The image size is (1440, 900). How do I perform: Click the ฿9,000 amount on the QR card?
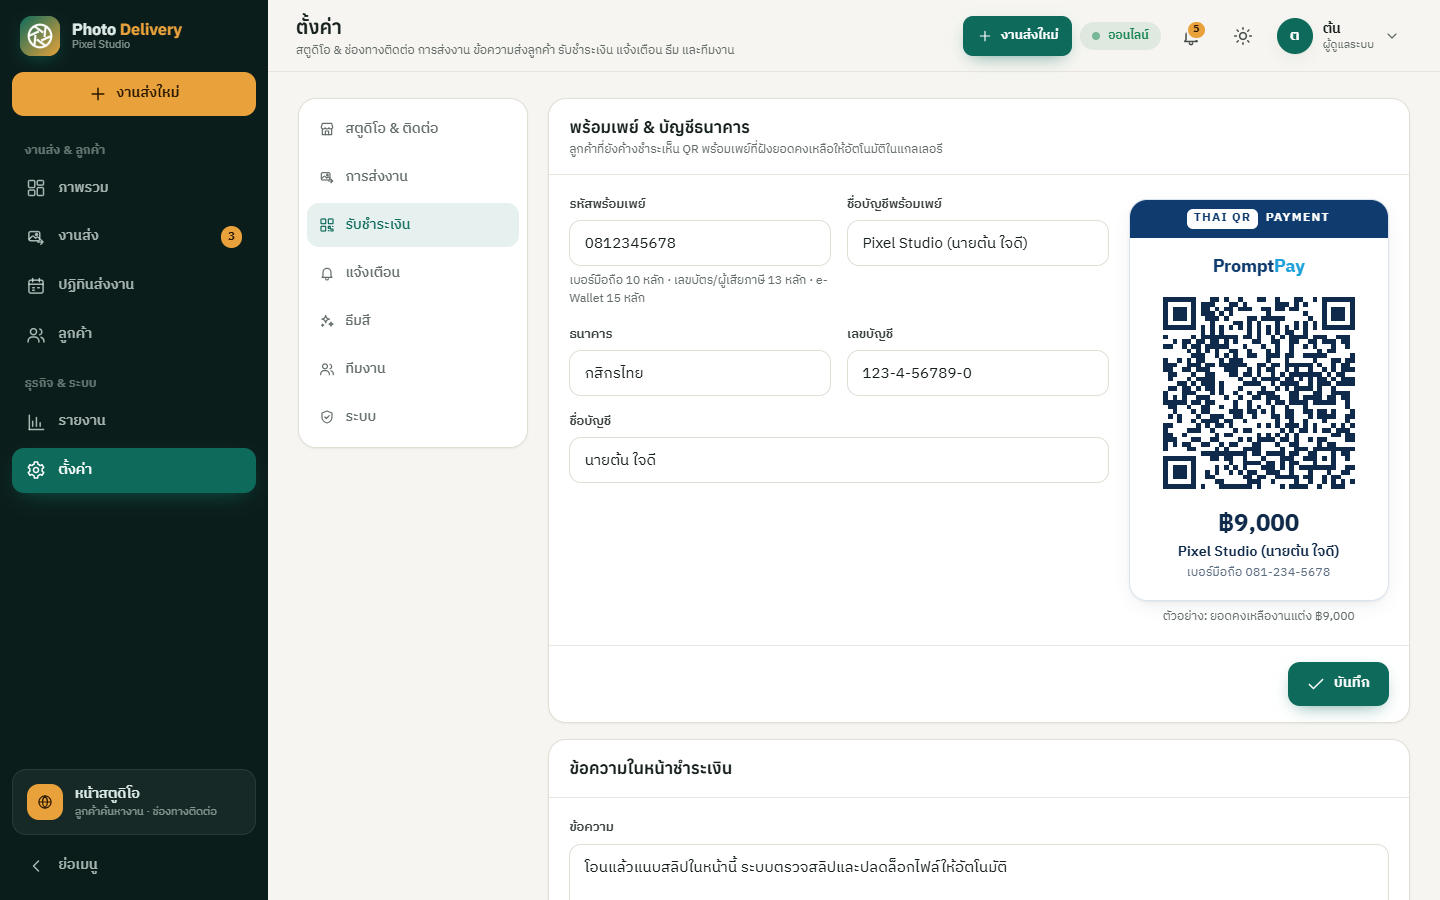[1259, 523]
